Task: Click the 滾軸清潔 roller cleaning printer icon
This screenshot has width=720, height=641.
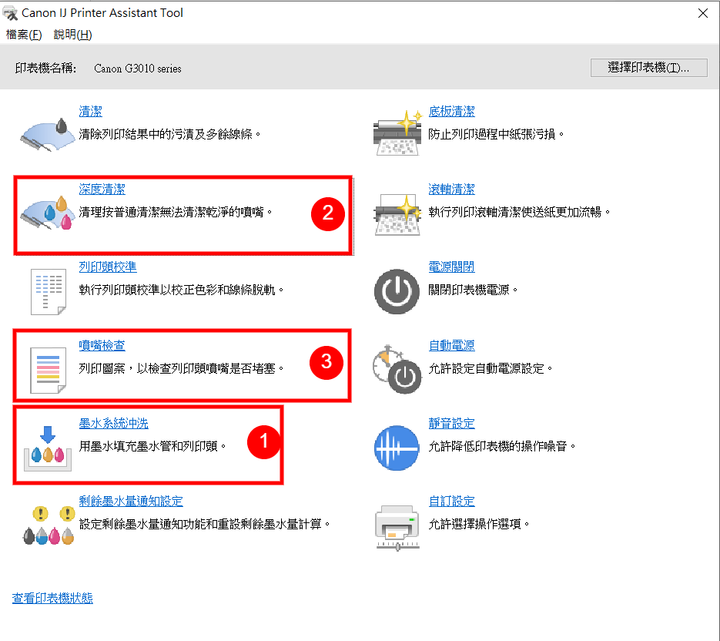Action: [398, 215]
